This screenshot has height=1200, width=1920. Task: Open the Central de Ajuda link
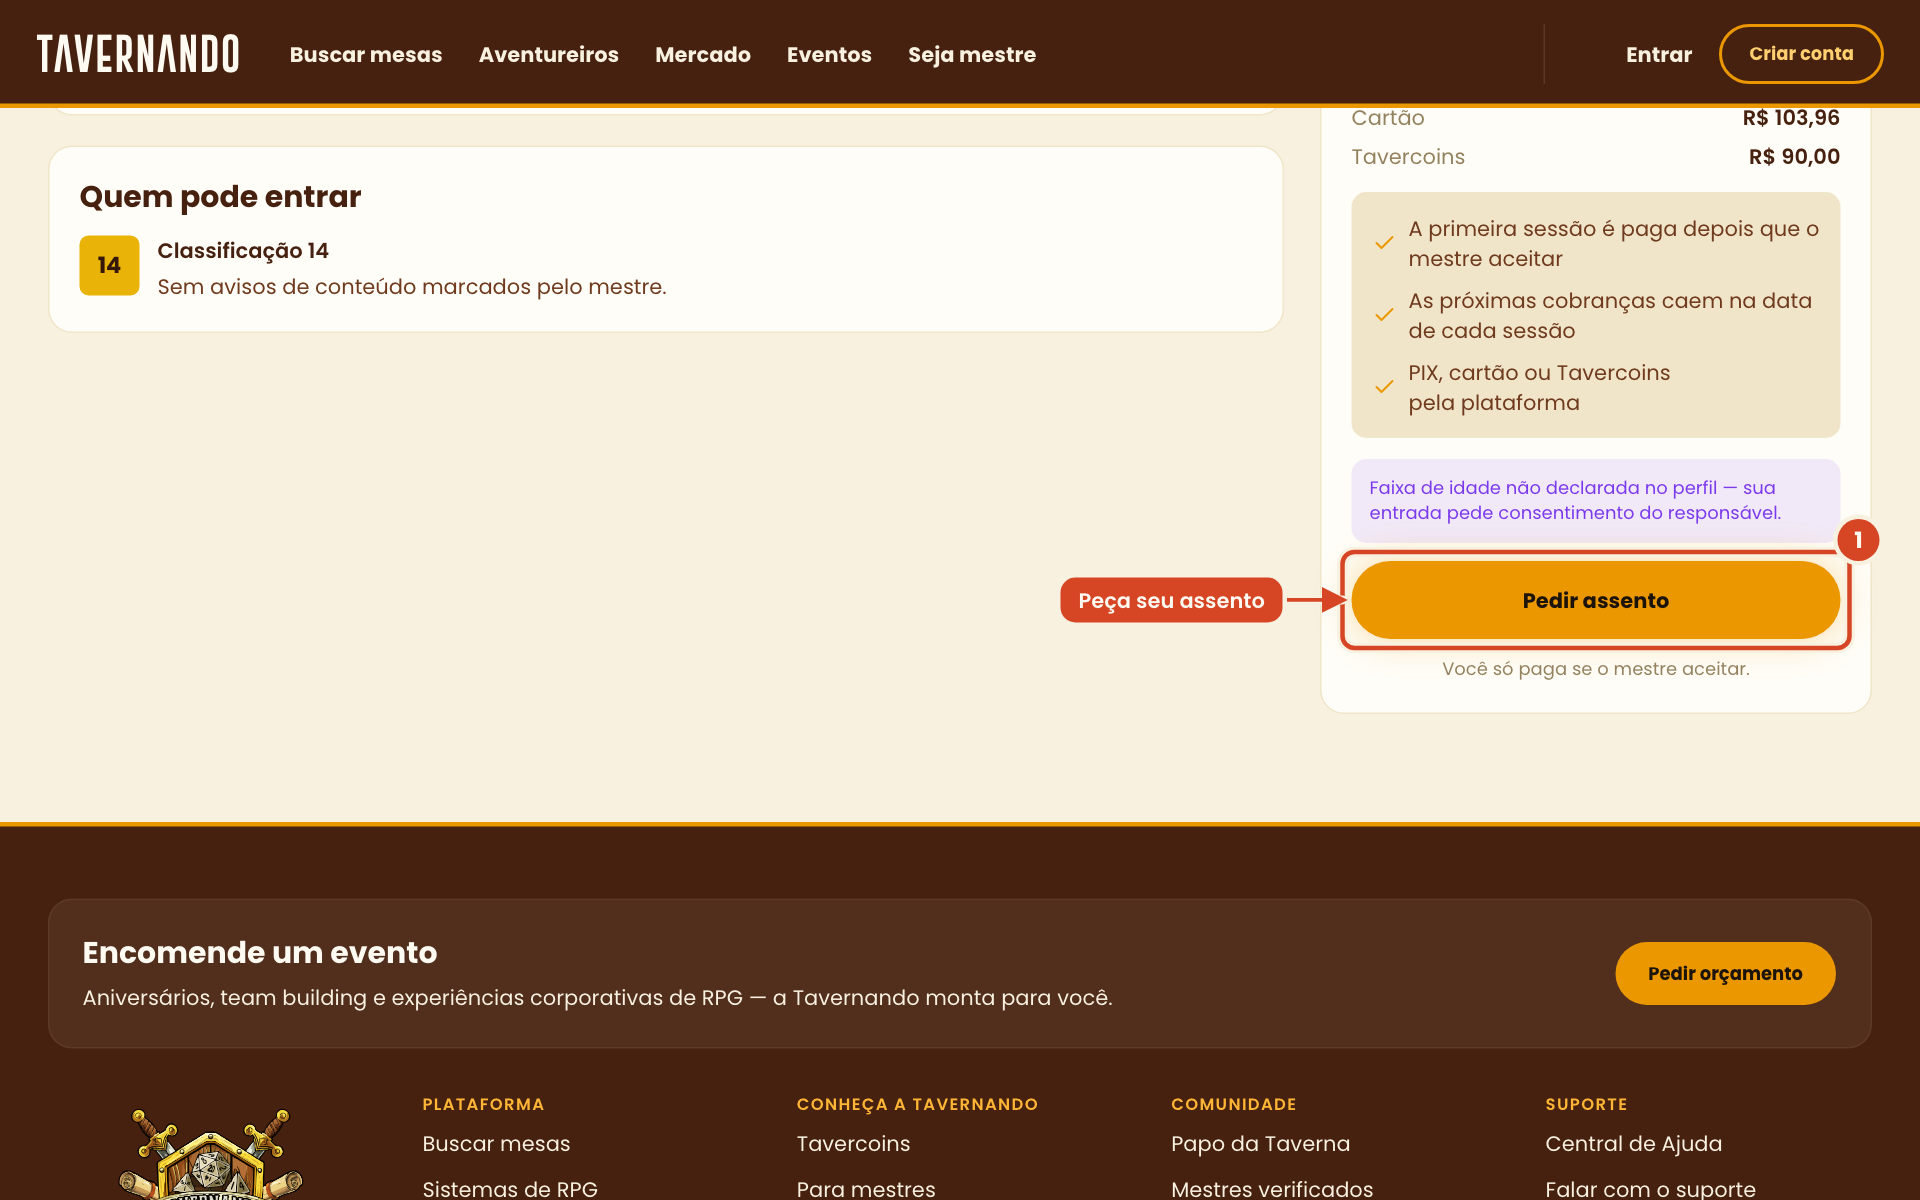pos(1634,1144)
